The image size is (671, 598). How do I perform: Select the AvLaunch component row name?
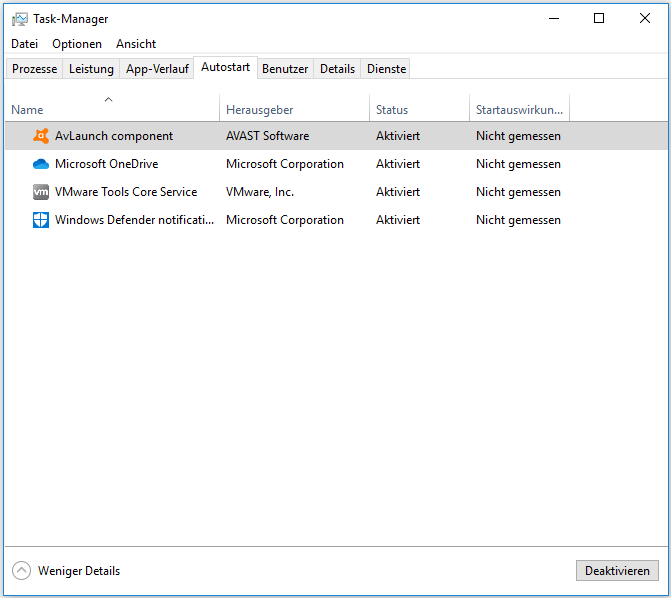[x=114, y=136]
